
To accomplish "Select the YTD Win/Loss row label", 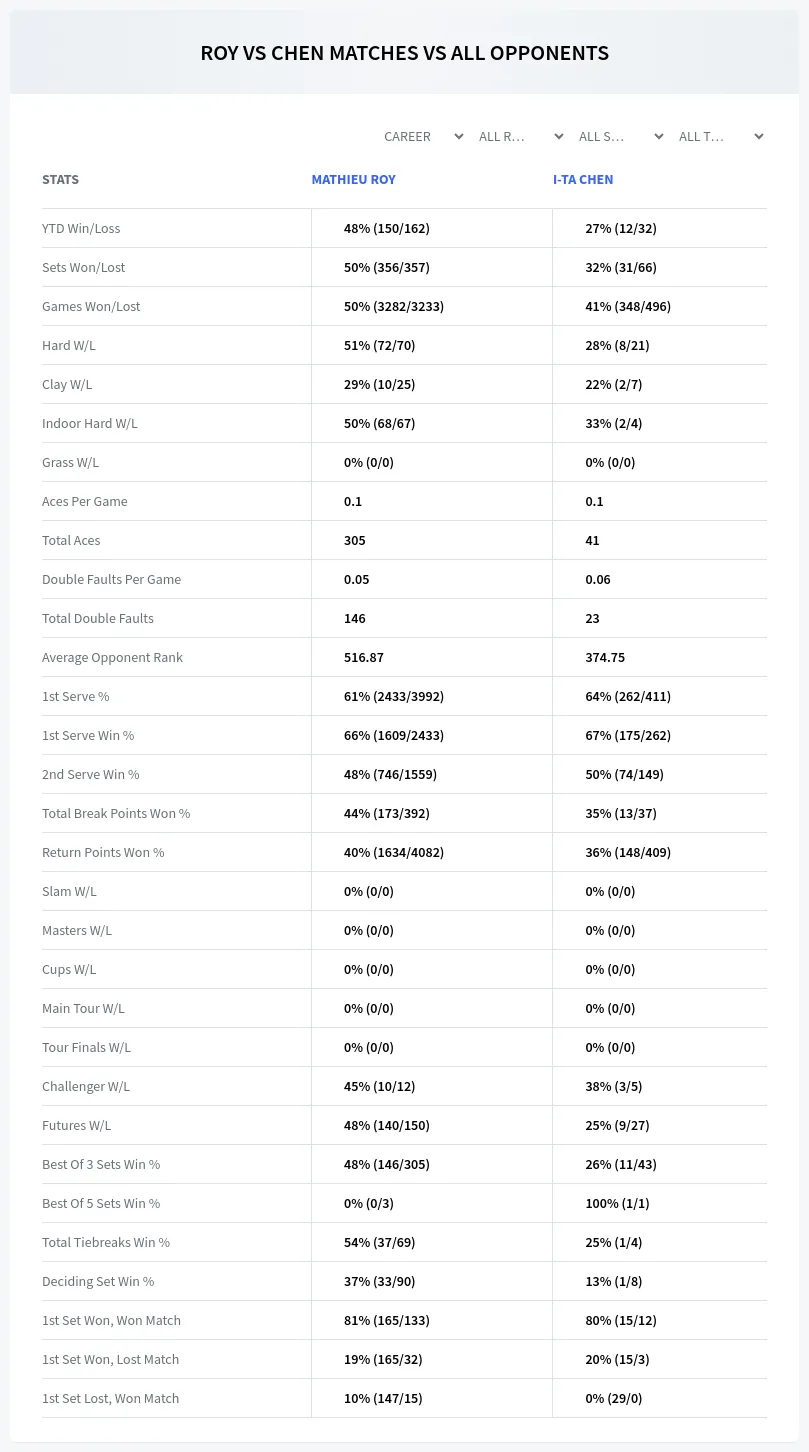I will (x=81, y=228).
